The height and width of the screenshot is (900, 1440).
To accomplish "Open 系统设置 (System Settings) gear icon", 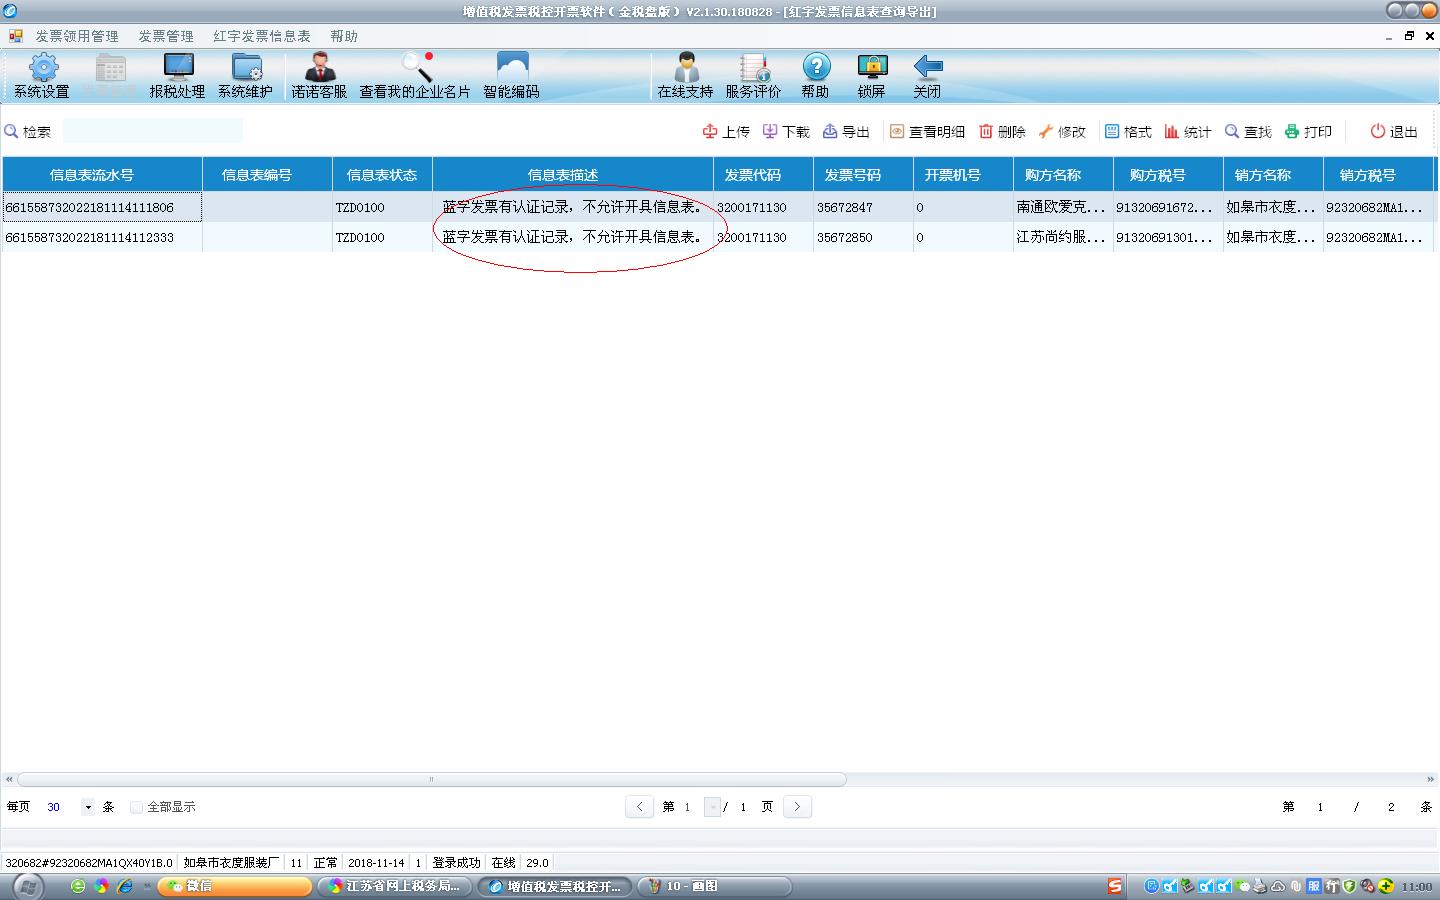I will 42,75.
